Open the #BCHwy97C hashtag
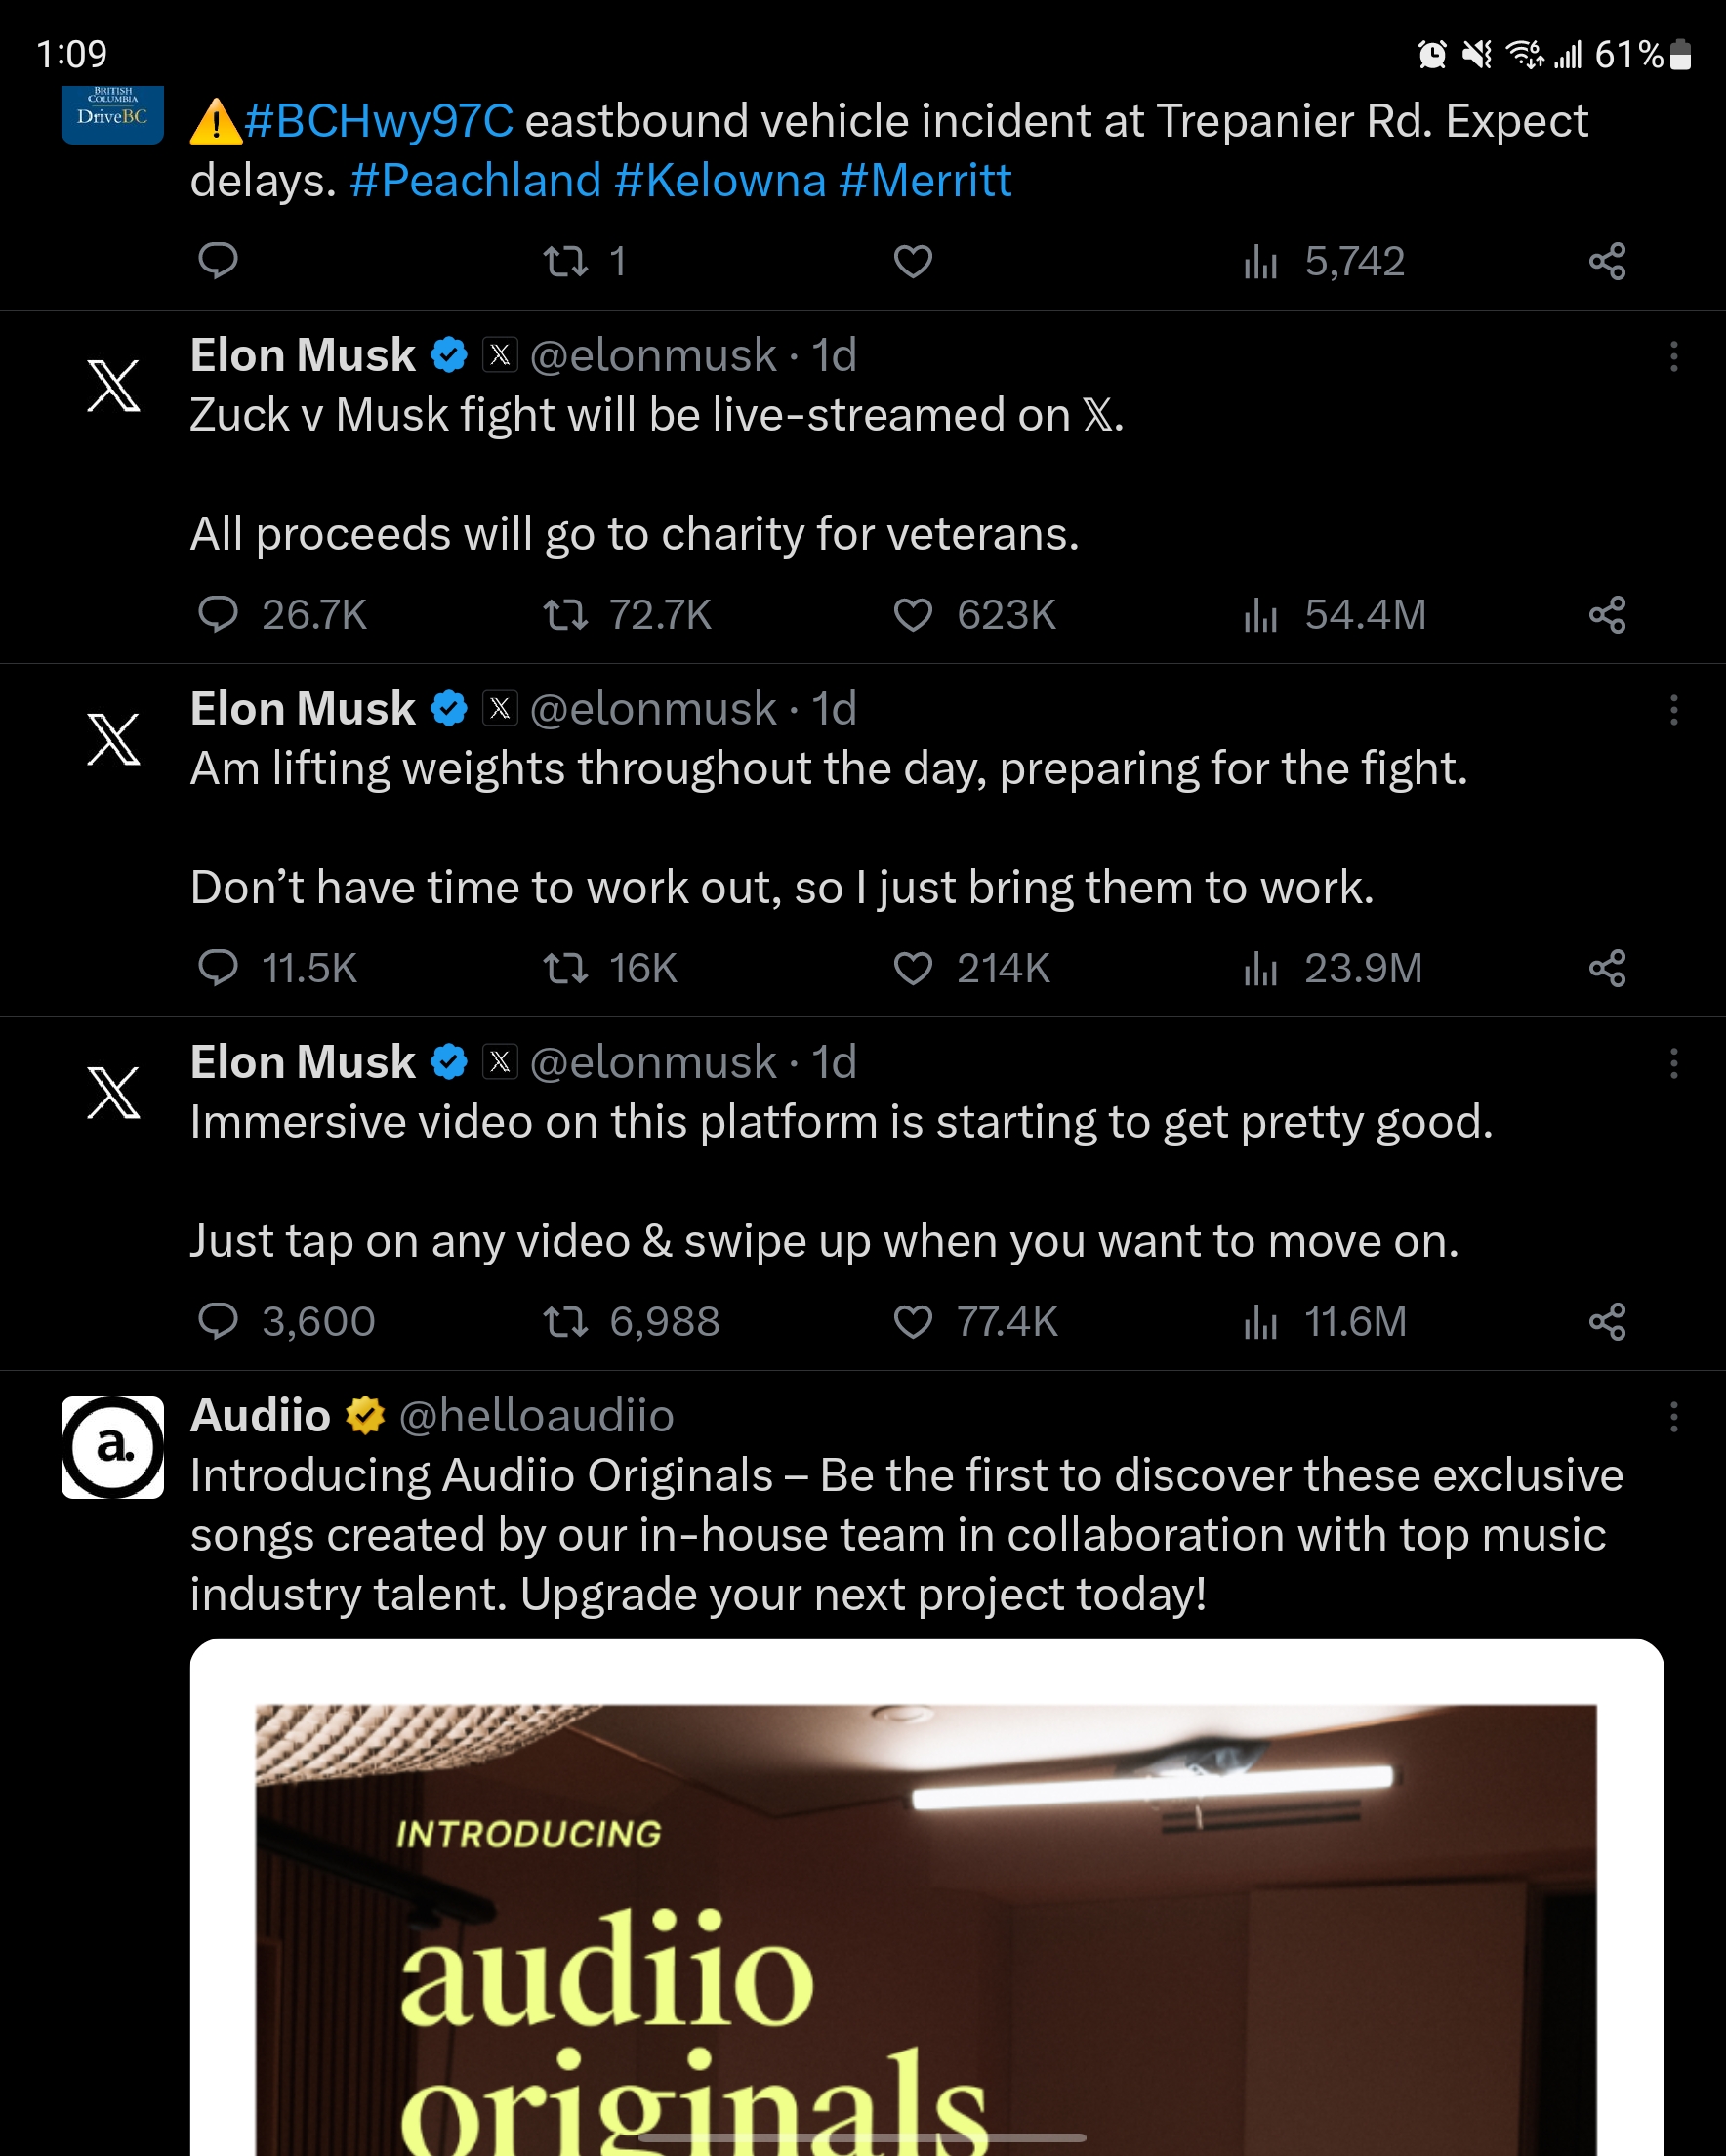This screenshot has width=1726, height=2156. [x=379, y=121]
